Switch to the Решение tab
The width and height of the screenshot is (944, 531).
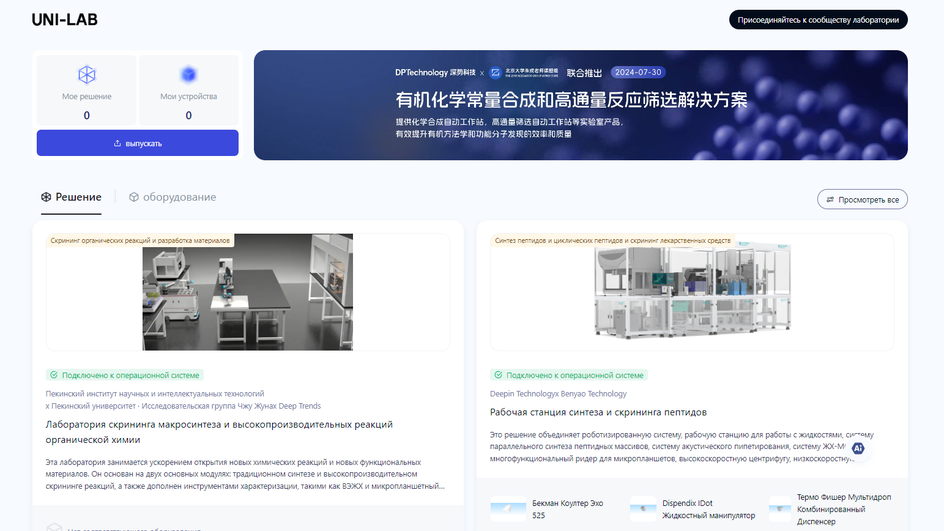(71, 197)
